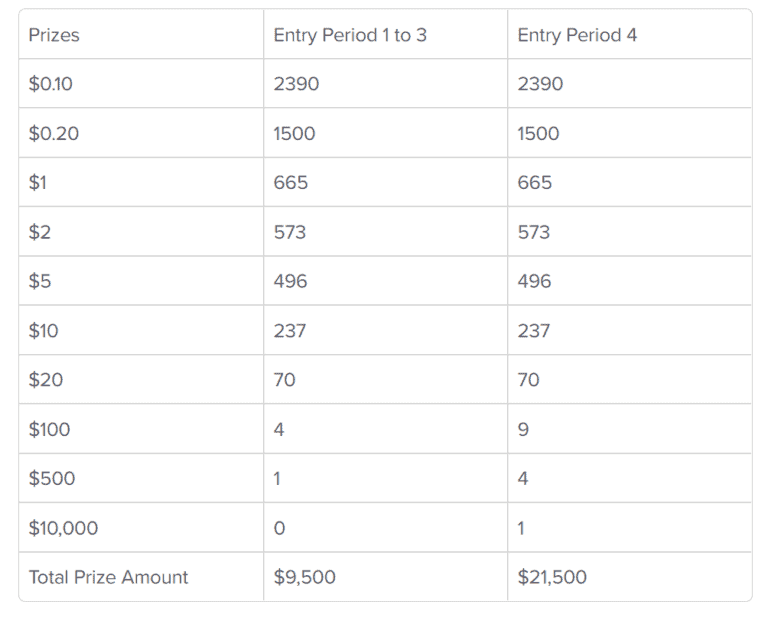
Task: Select the $10 prize cell
Action: pyautogui.click(x=44, y=331)
